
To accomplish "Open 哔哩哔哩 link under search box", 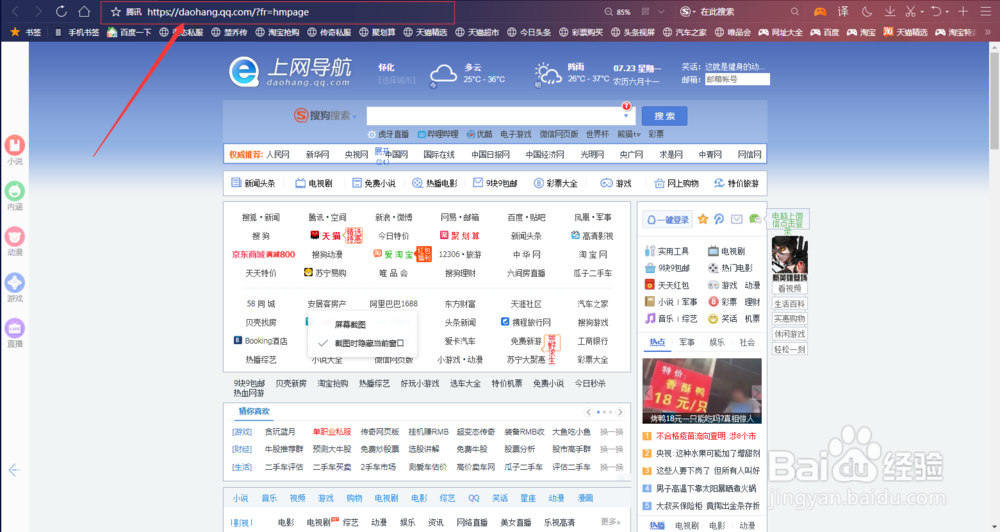I will [x=438, y=134].
